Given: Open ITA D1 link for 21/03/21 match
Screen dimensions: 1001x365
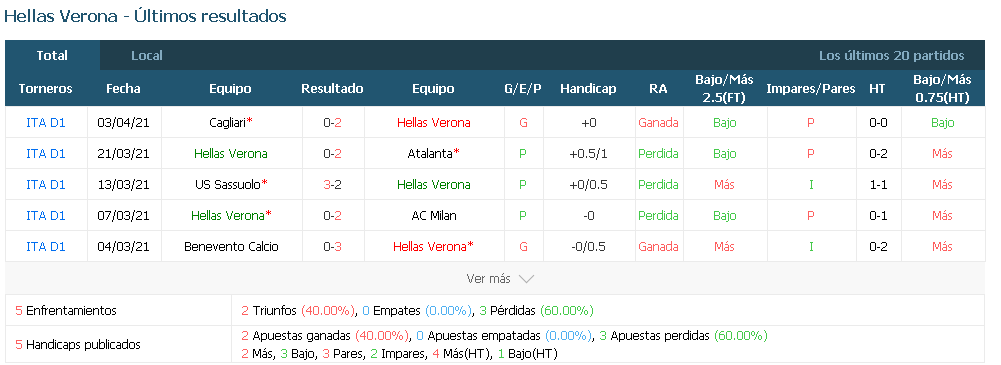Looking at the screenshot, I should pos(46,154).
